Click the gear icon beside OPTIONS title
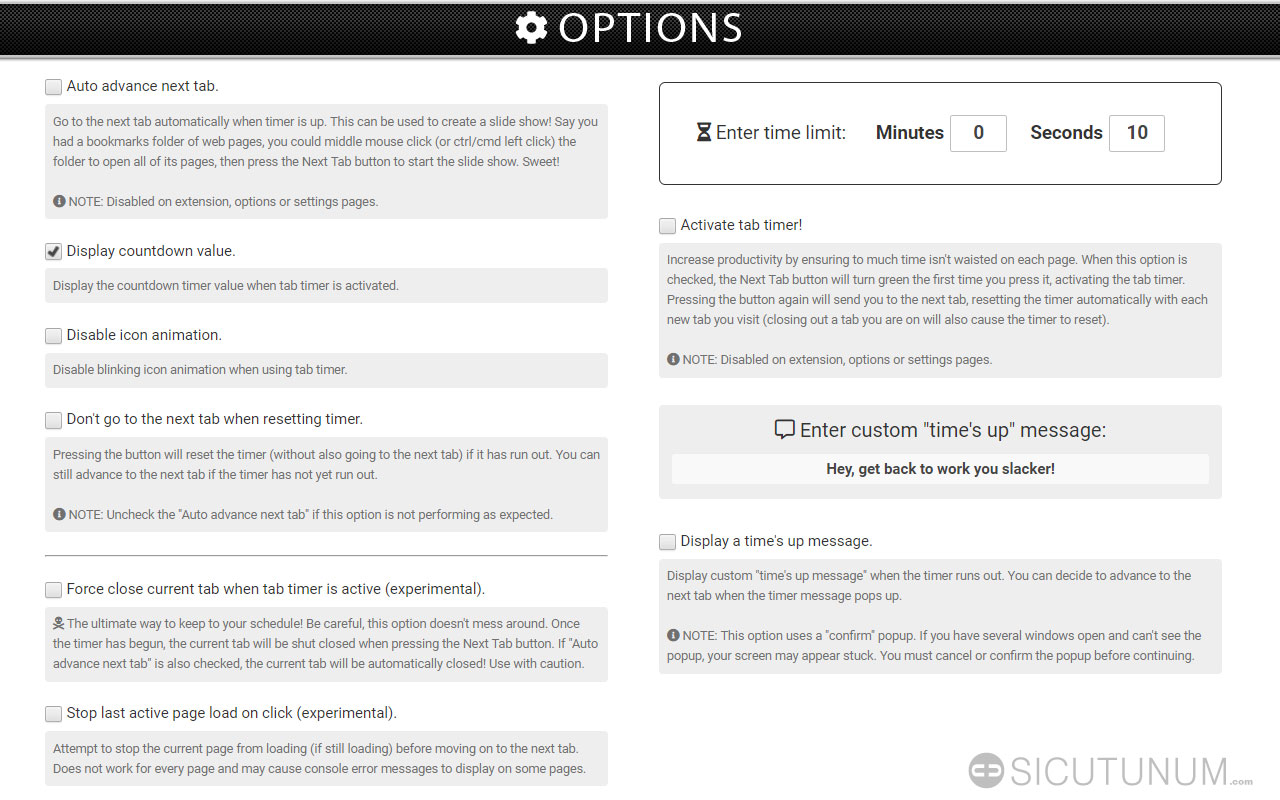This screenshot has height=800, width=1280. click(x=531, y=28)
